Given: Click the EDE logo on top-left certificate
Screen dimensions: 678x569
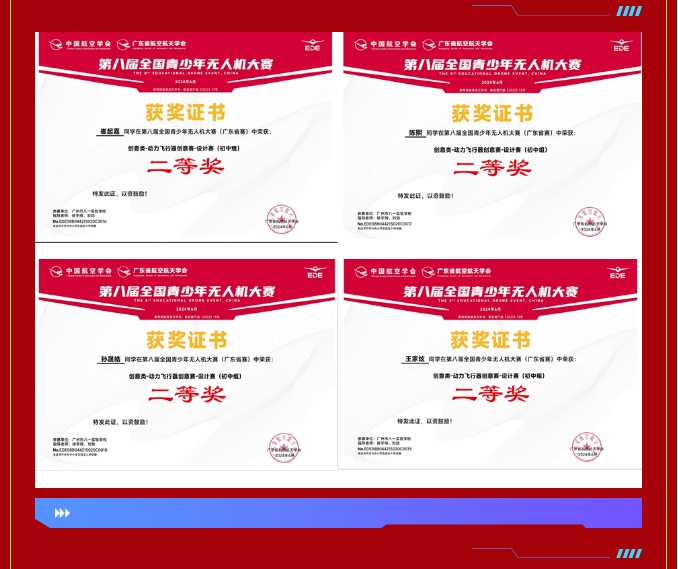Looking at the screenshot, I should pos(316,46).
